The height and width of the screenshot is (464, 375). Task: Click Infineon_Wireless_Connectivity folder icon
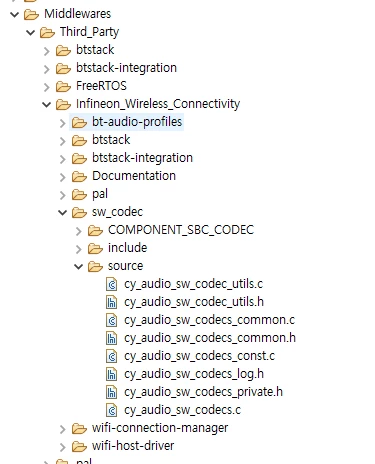pos(63,104)
